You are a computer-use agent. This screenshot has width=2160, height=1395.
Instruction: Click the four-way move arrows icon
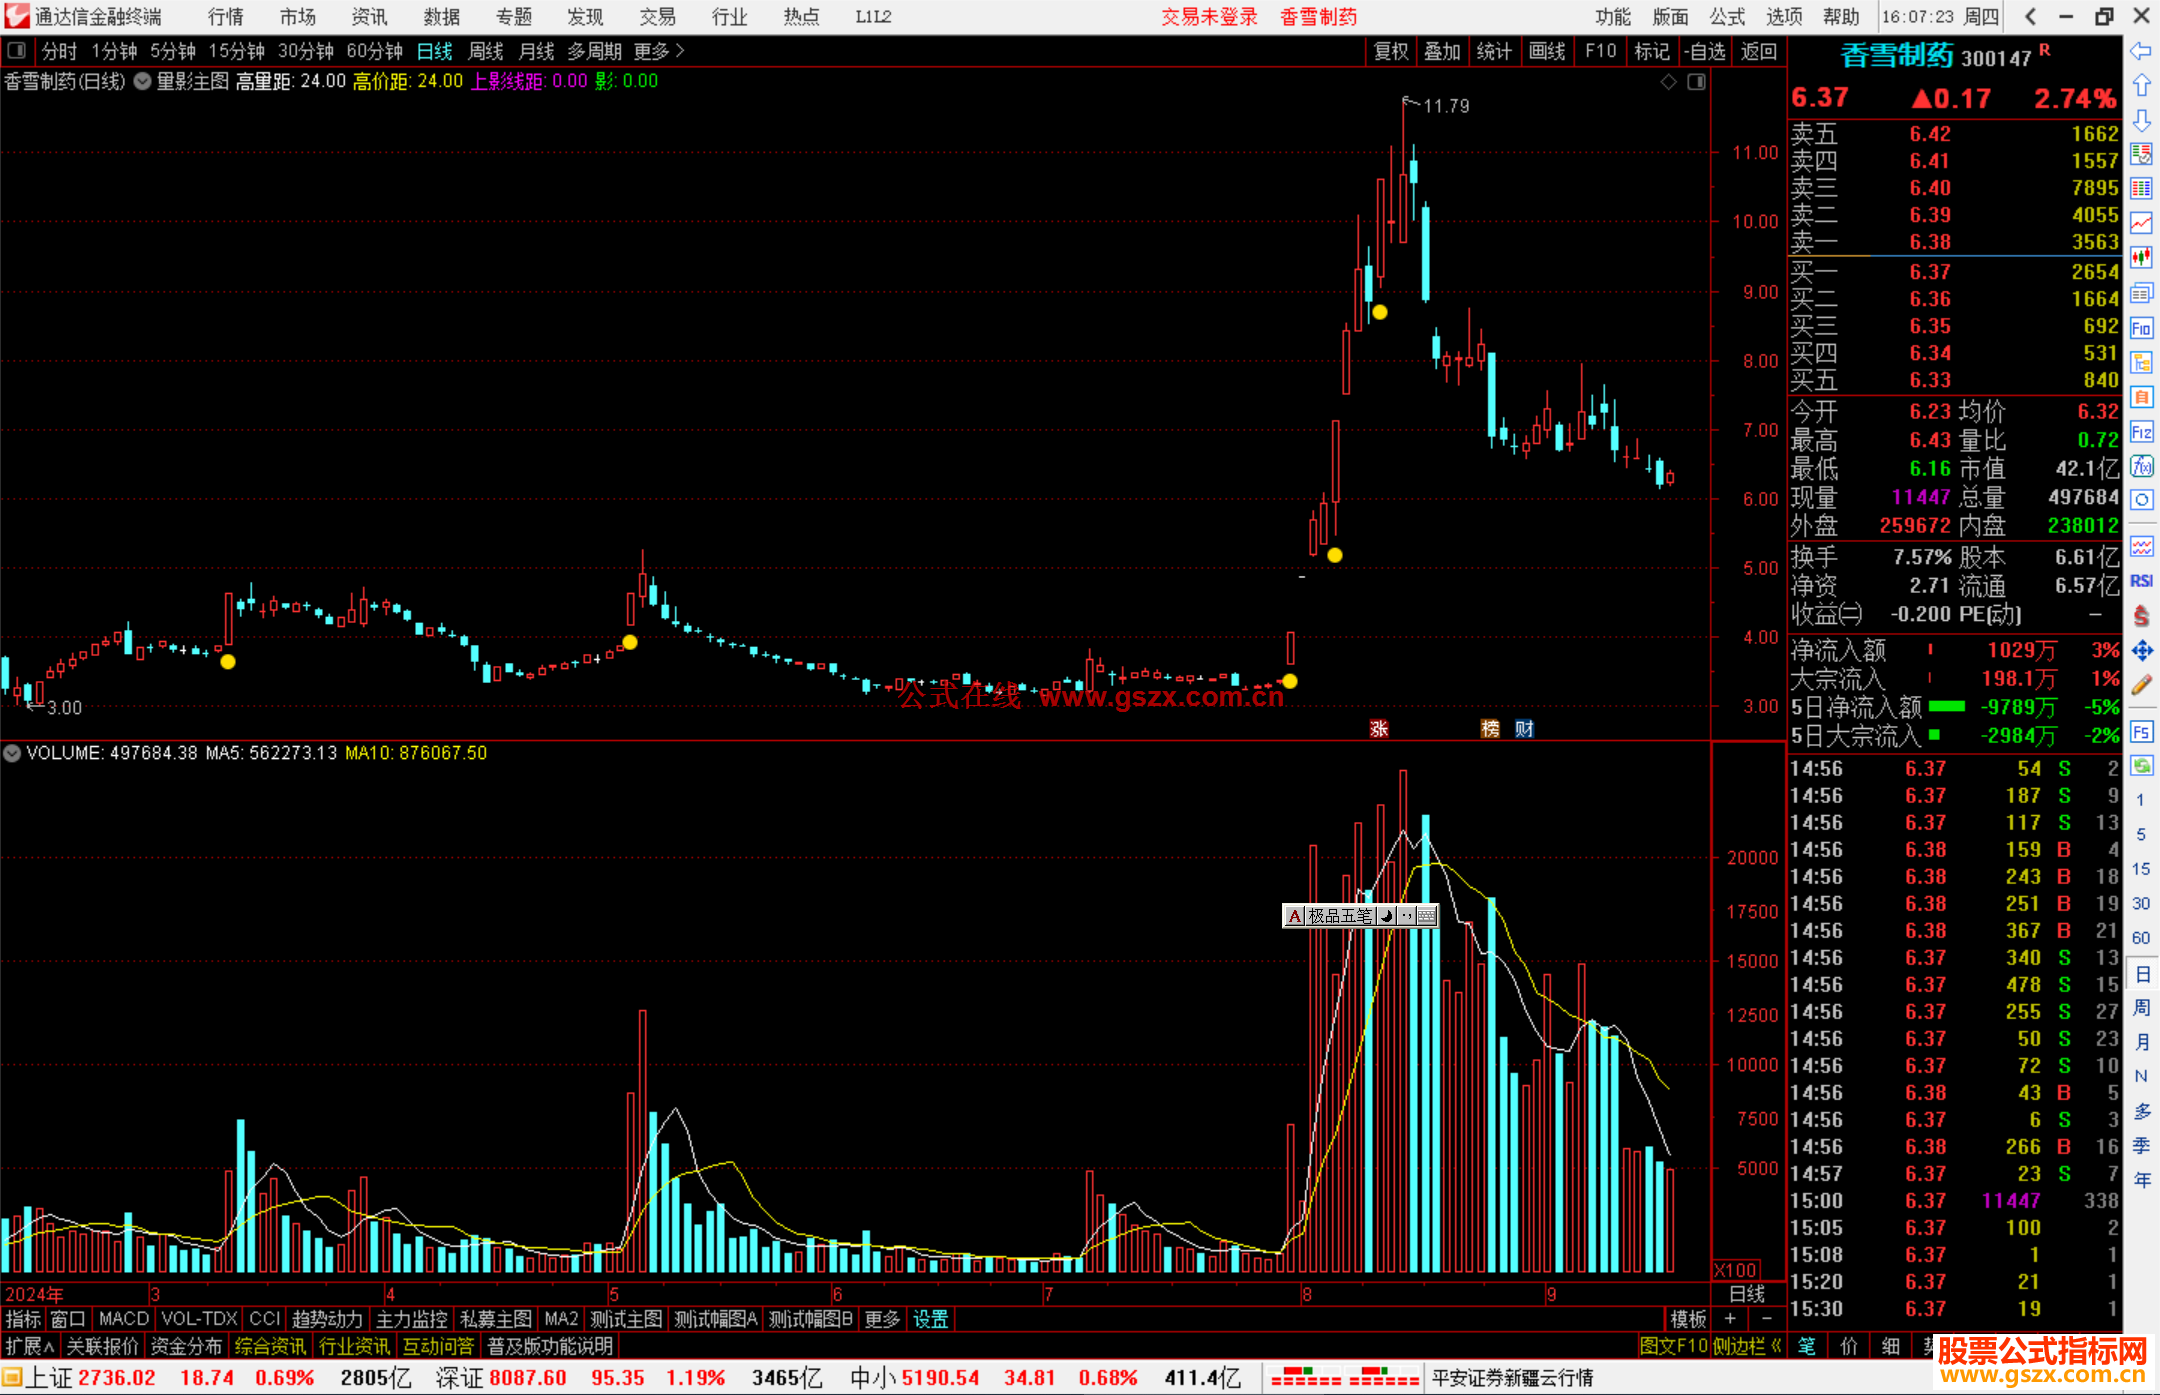[x=2141, y=651]
